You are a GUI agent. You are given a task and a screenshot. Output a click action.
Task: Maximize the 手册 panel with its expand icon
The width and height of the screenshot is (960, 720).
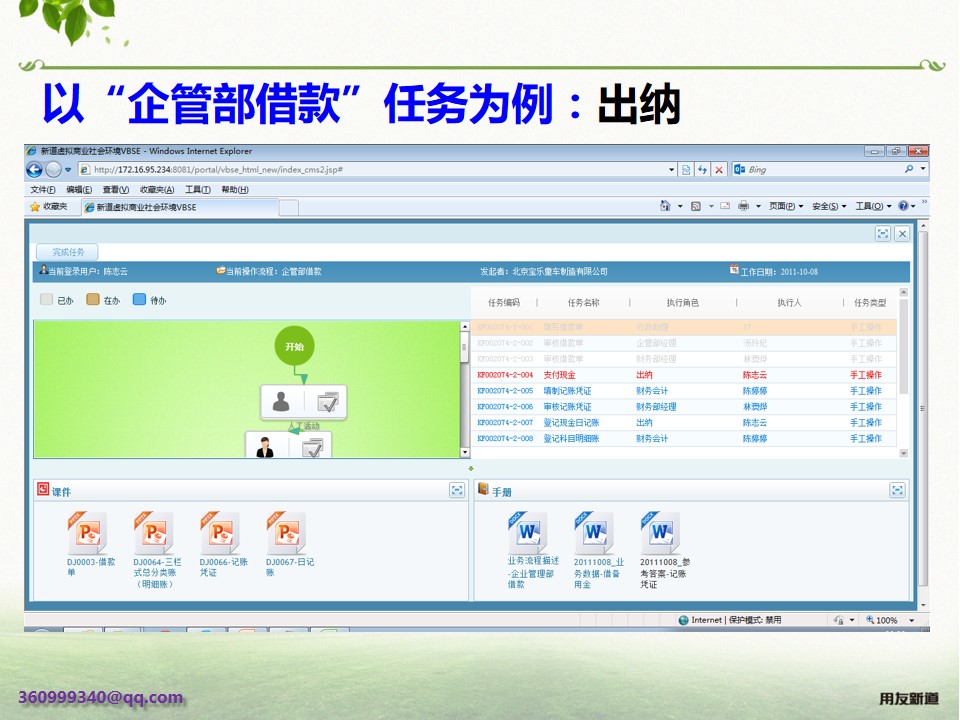[897, 490]
